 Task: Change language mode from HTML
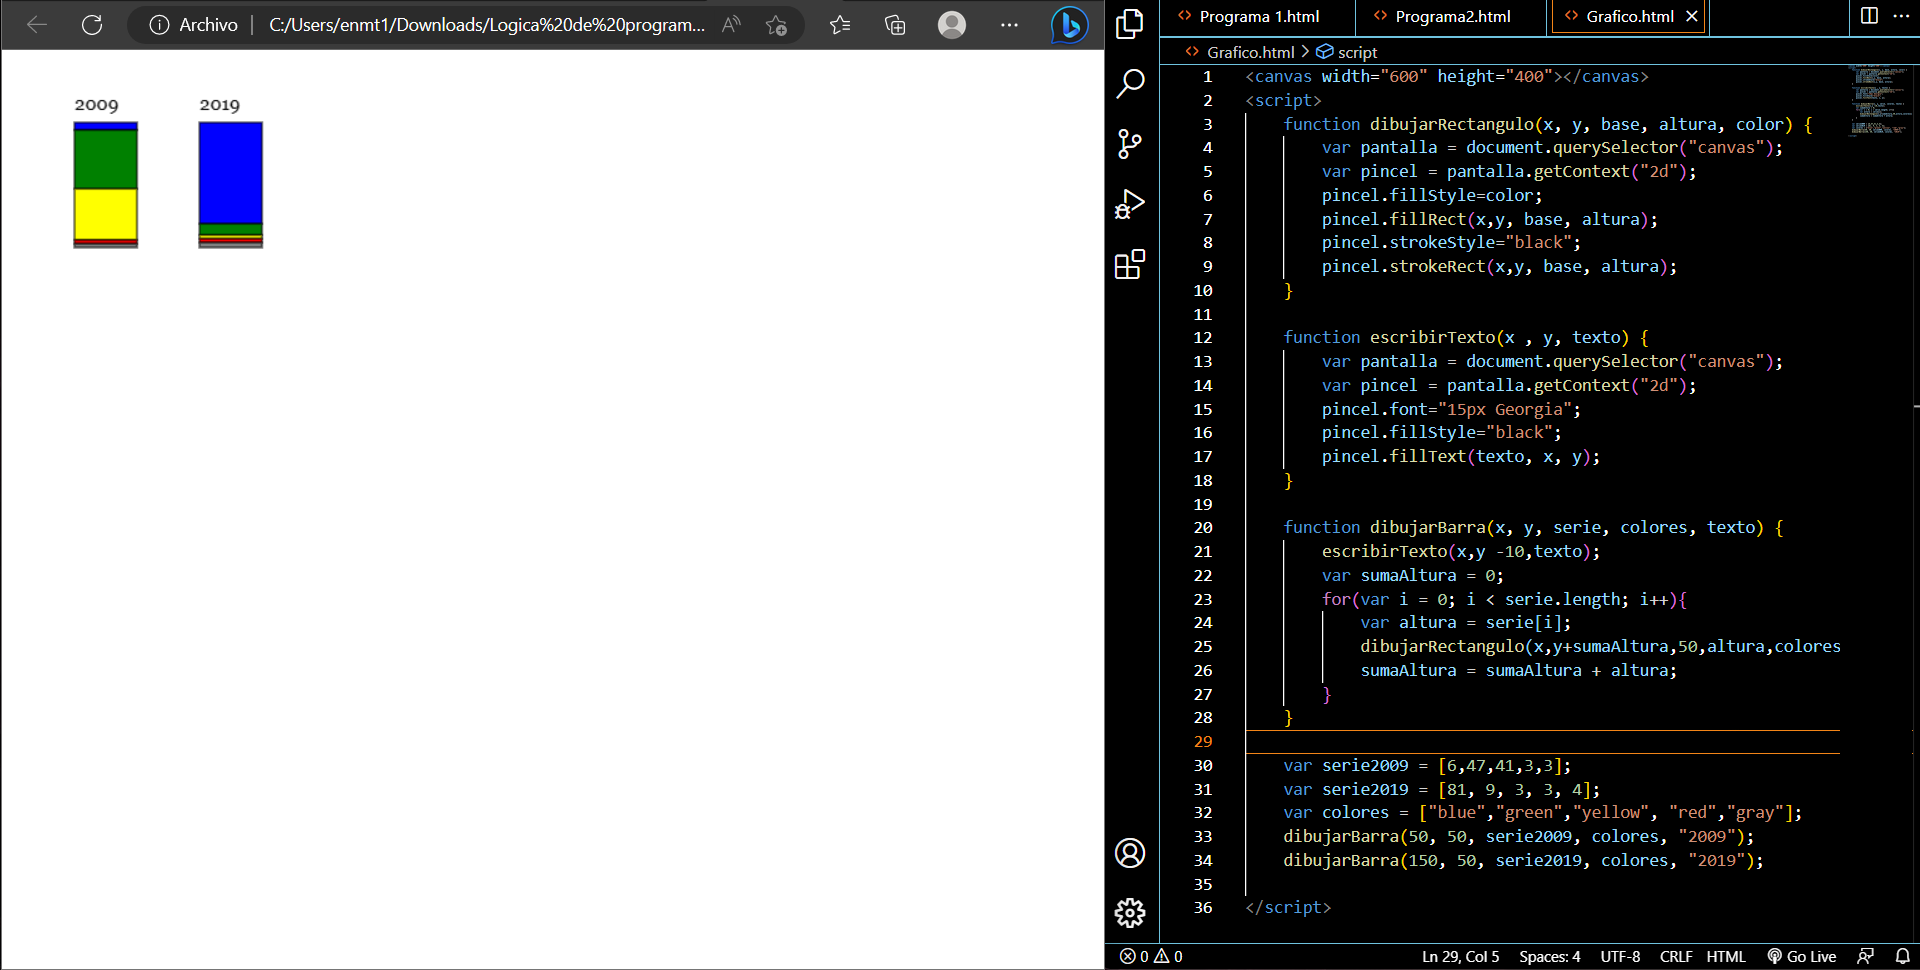point(1726,956)
